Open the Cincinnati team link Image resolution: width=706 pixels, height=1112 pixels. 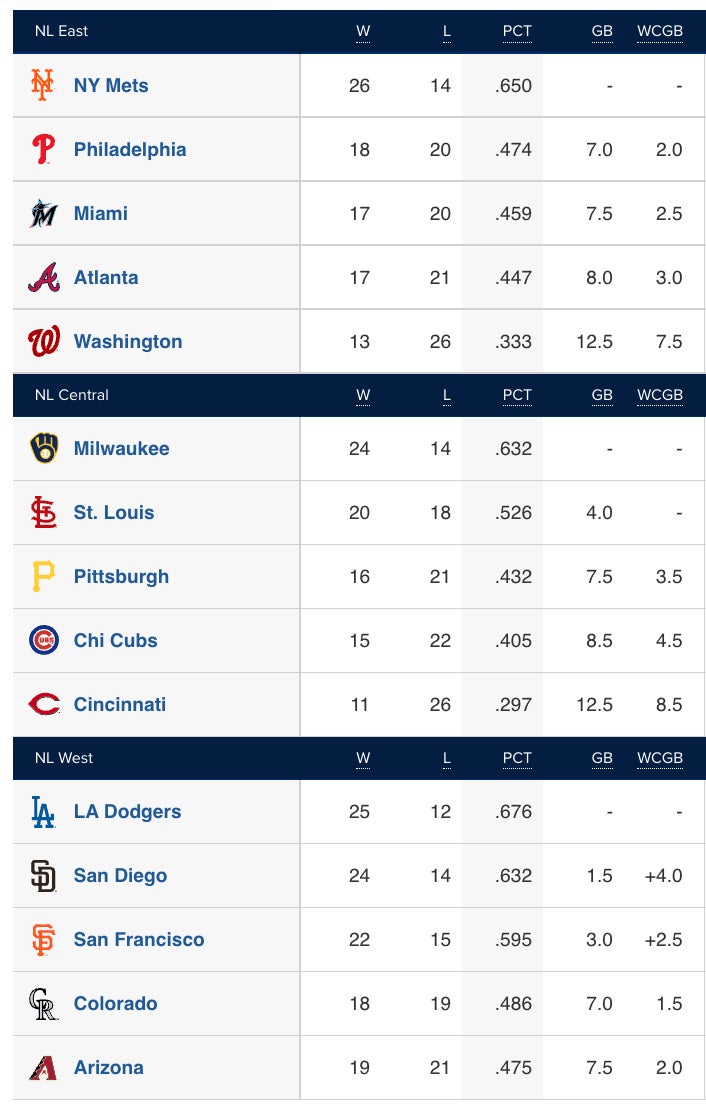120,704
